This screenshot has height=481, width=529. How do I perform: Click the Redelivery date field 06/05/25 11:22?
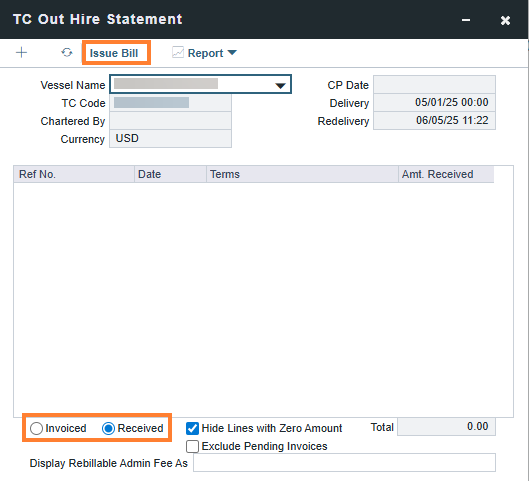(434, 120)
